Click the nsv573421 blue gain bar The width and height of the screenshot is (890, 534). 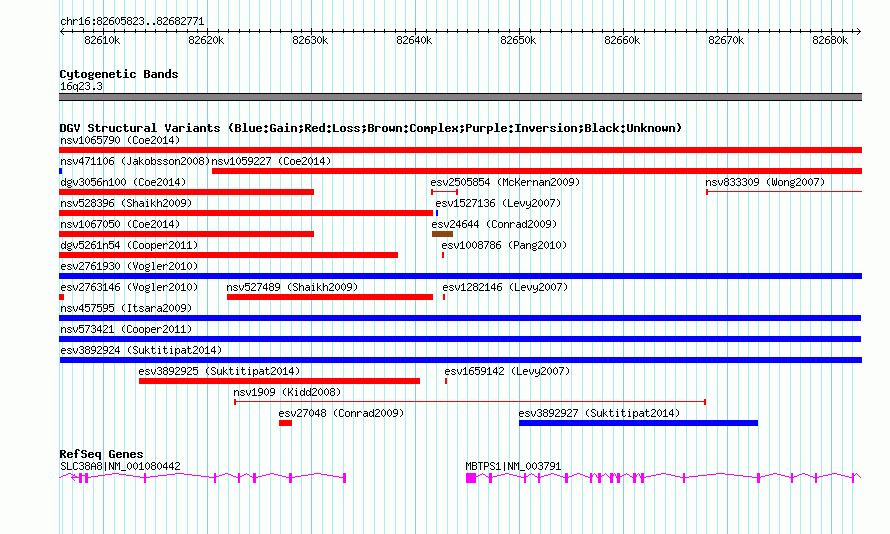460,339
